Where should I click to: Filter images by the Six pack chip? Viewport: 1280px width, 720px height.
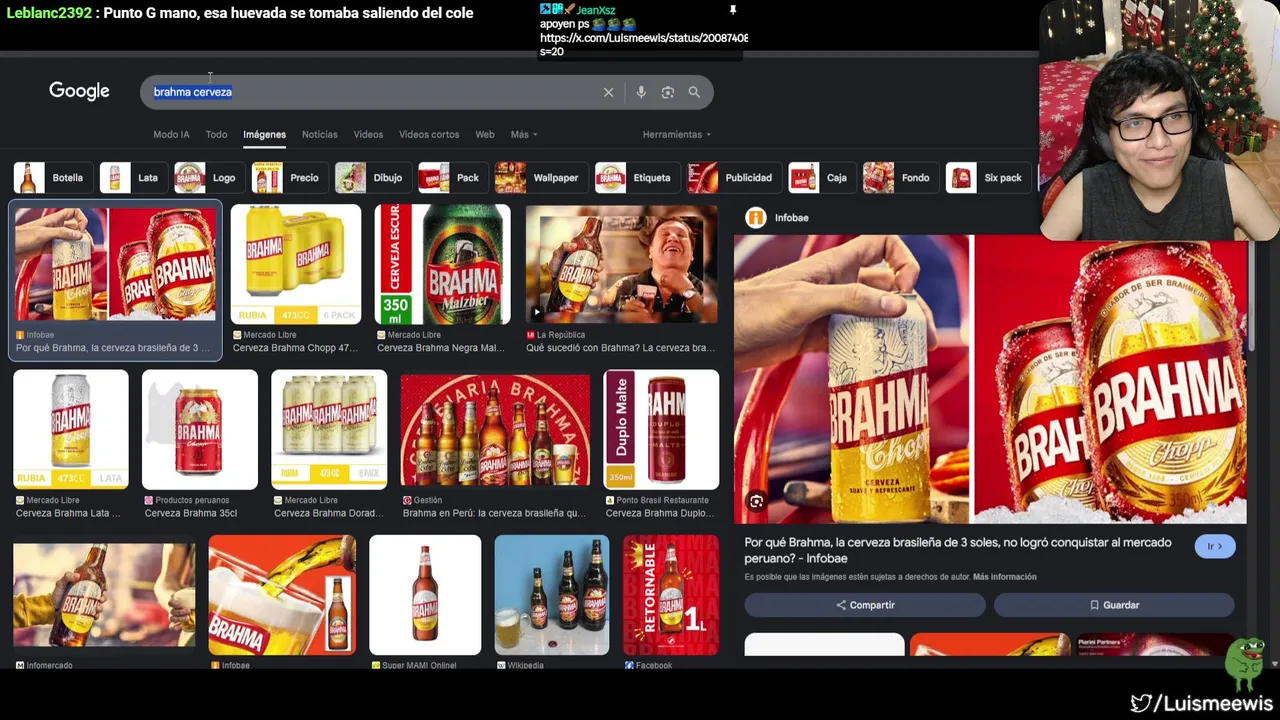(x=988, y=178)
